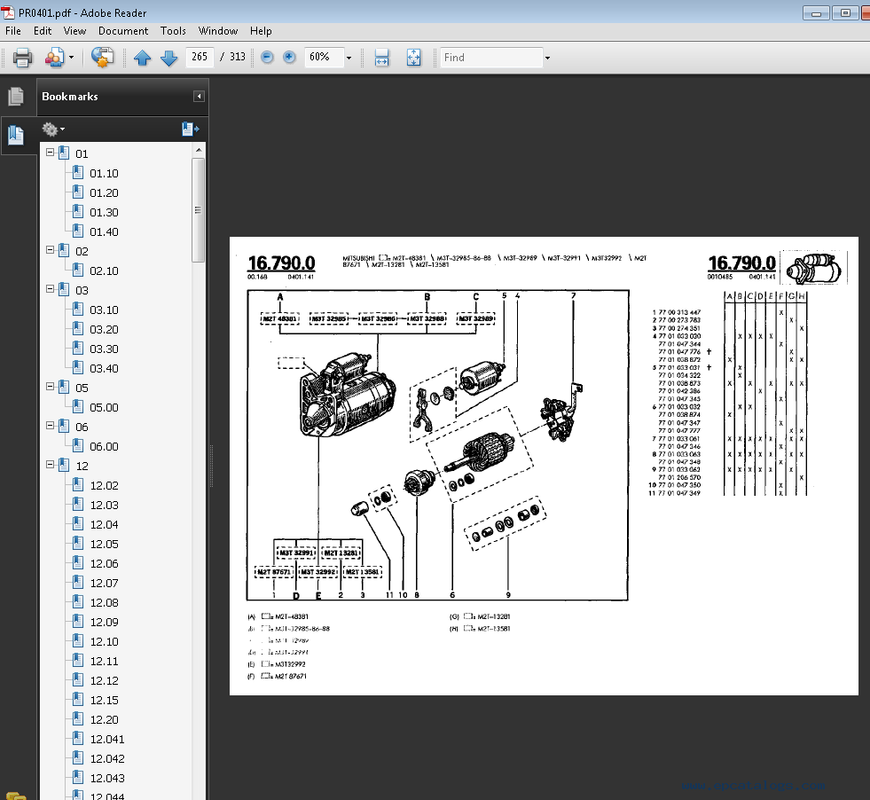This screenshot has height=800, width=870.
Task: Open the Bookmarks options gear menu
Action: pyautogui.click(x=53, y=129)
